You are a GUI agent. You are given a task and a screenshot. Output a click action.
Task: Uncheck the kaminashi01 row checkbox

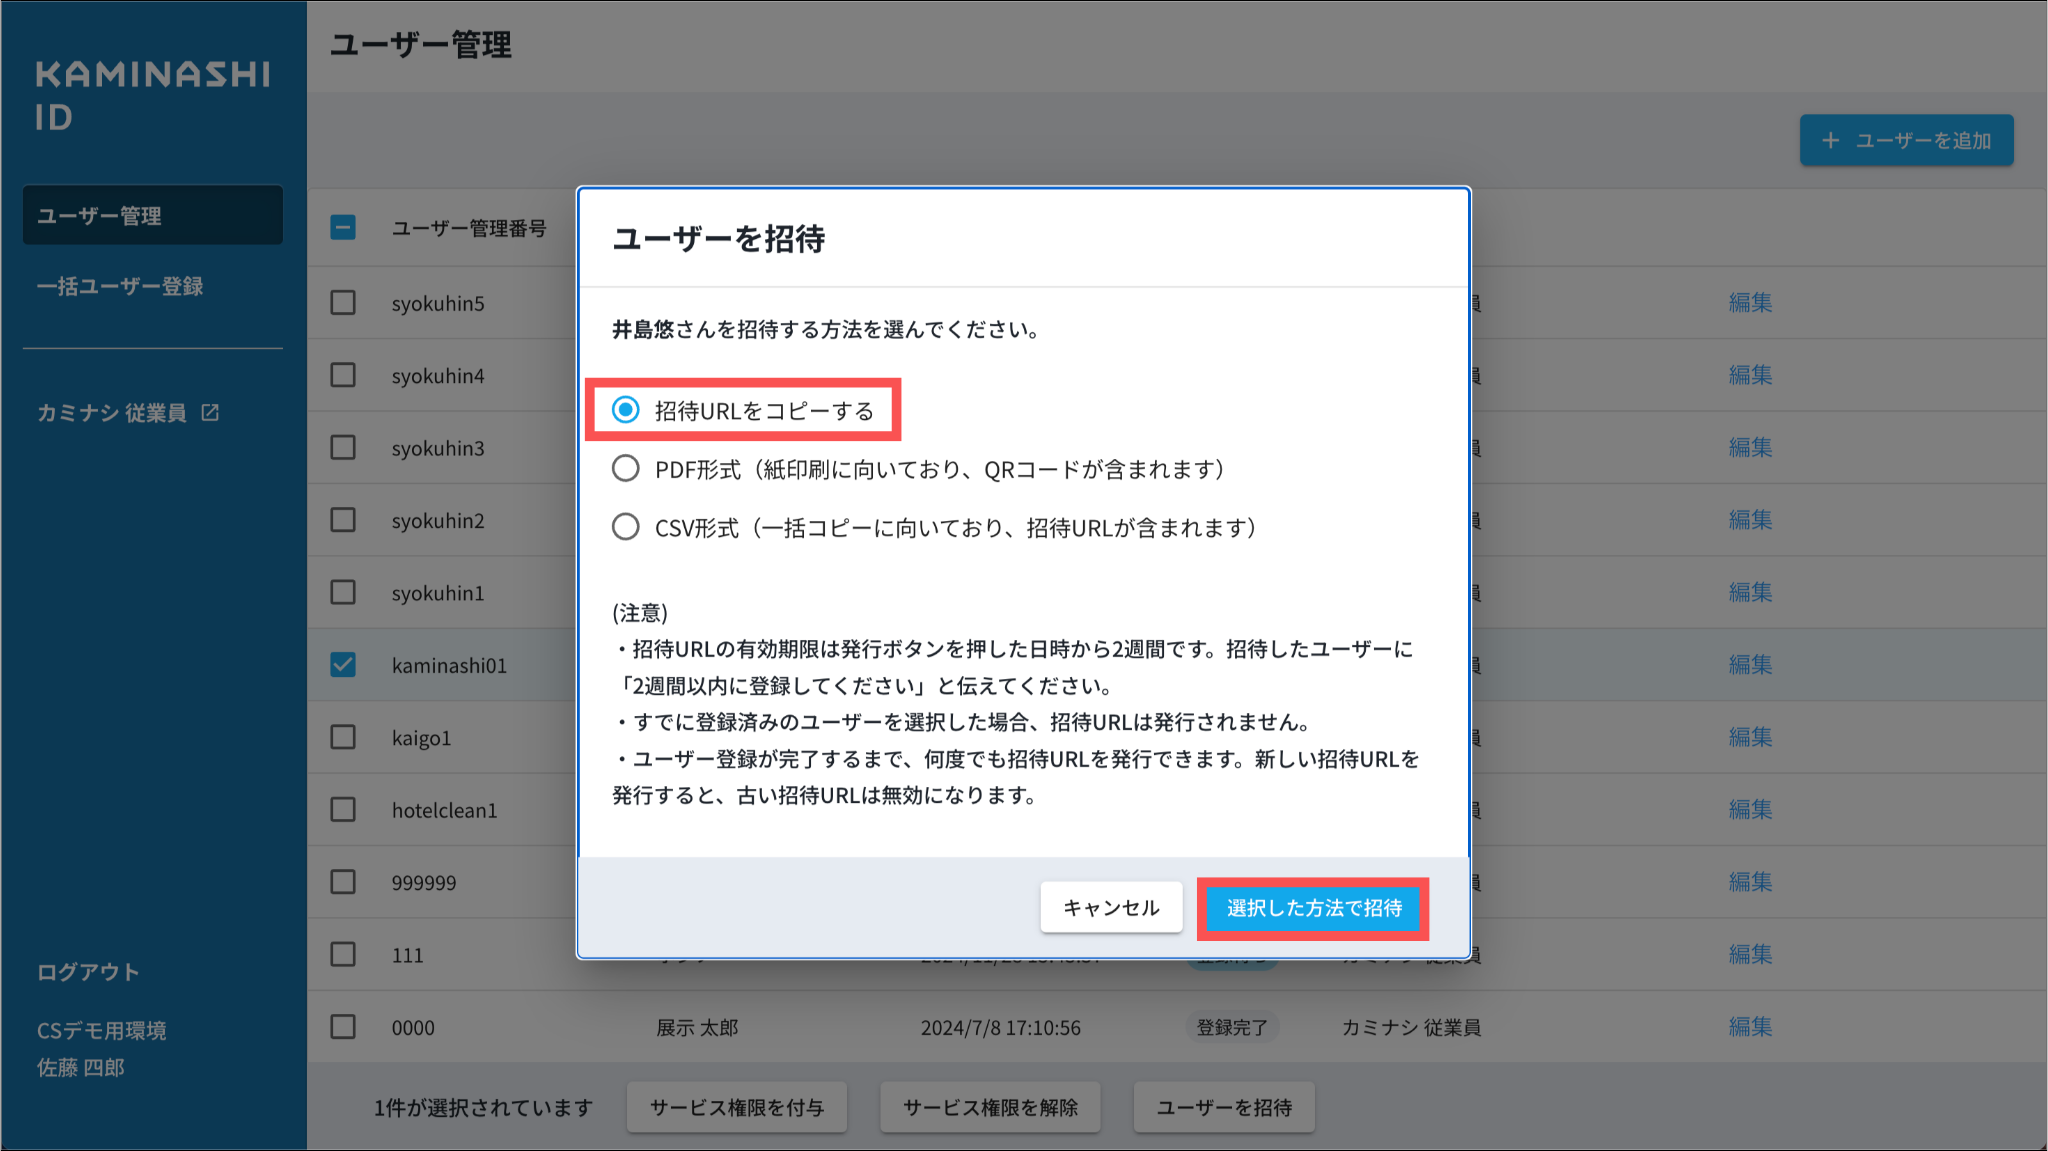pos(343,665)
